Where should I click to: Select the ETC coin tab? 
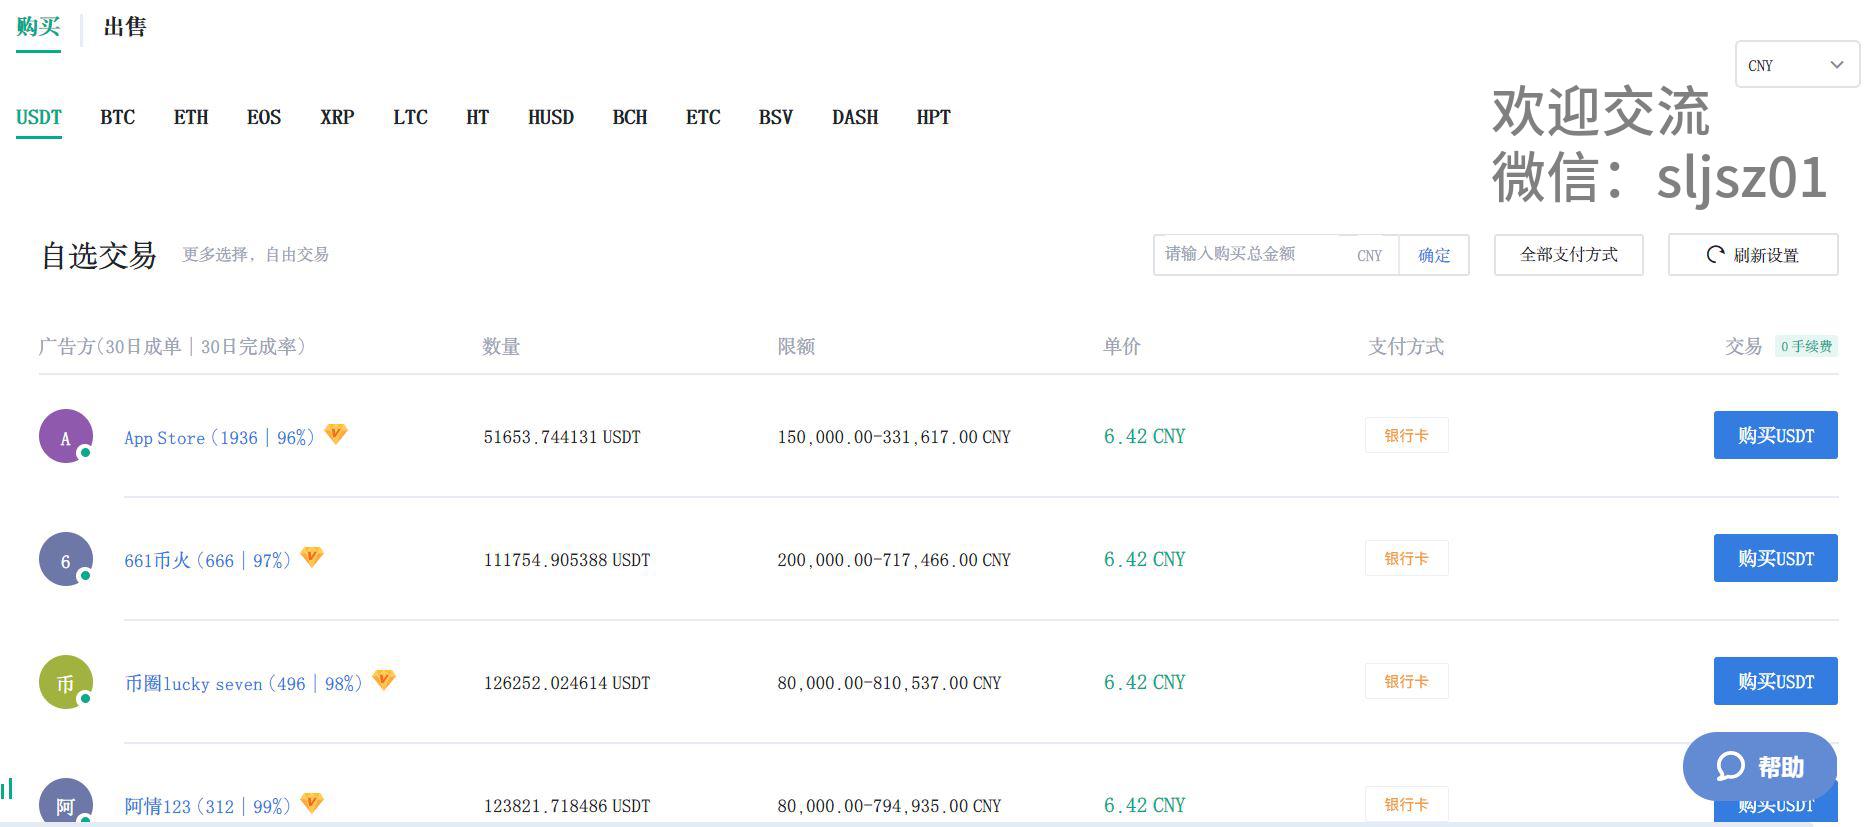coord(703,117)
